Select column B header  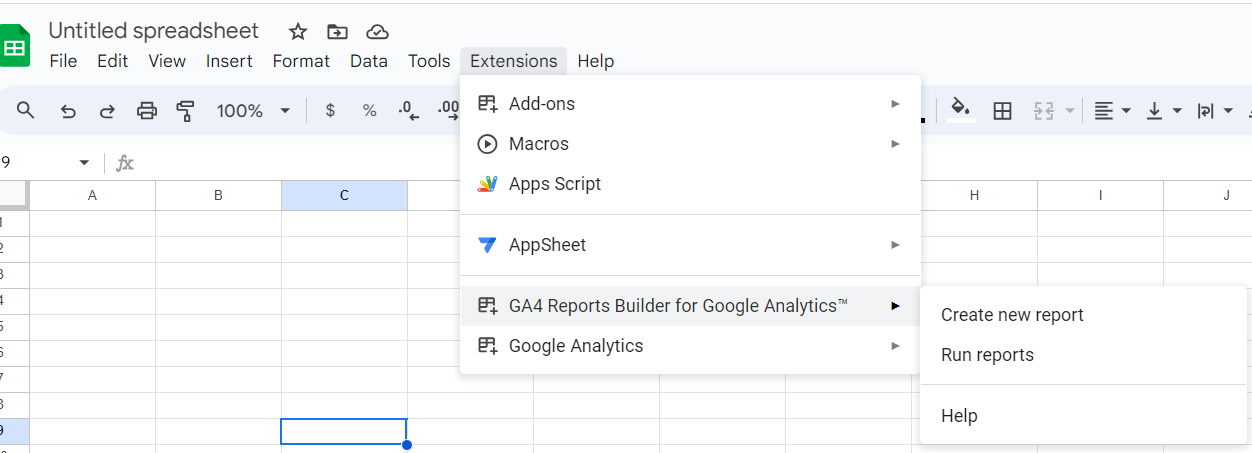pos(218,196)
